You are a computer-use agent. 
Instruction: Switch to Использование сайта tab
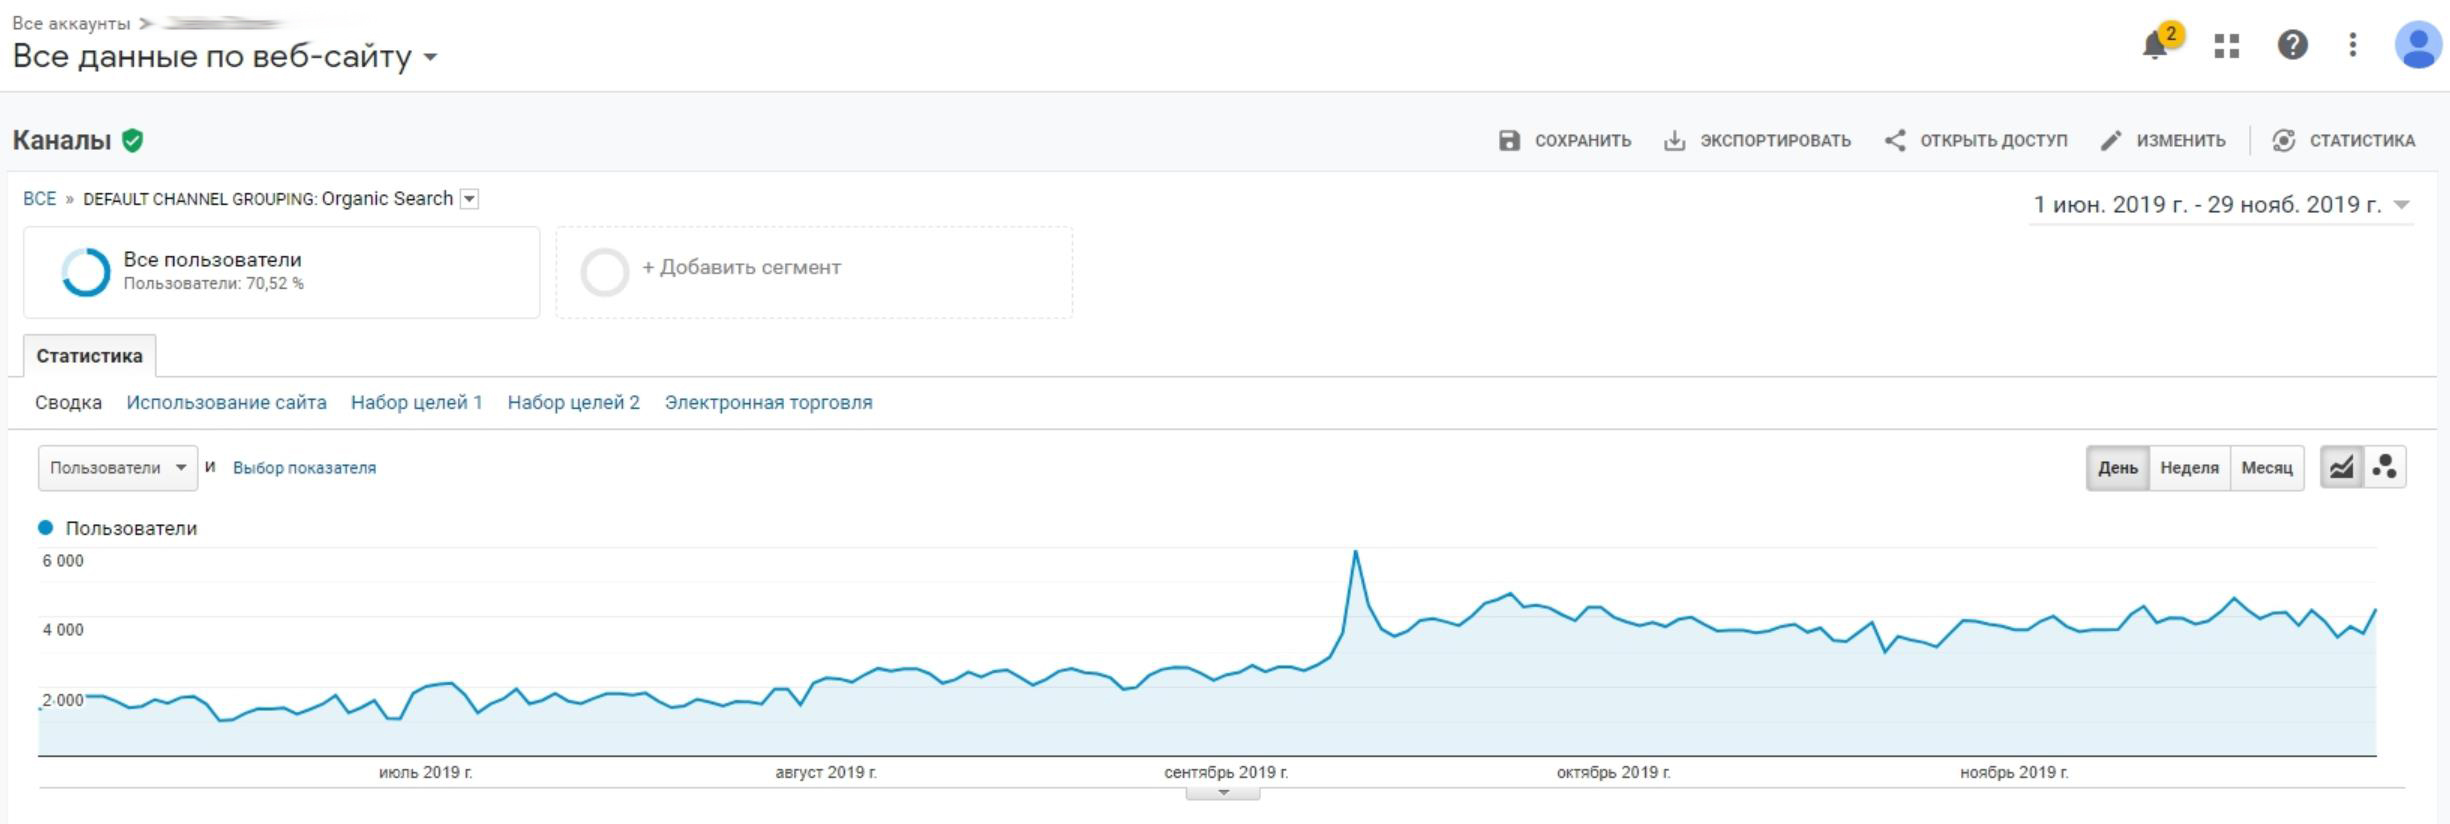(x=226, y=403)
